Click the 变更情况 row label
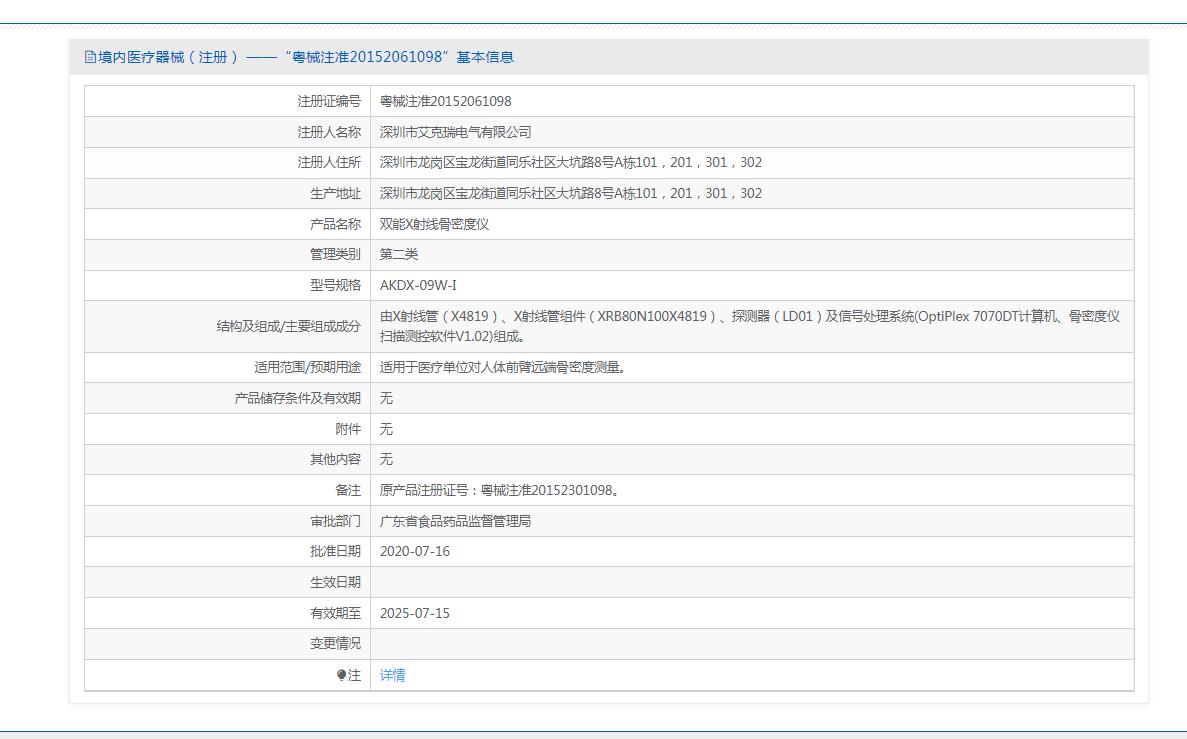This screenshot has height=739, width=1187. click(335, 644)
